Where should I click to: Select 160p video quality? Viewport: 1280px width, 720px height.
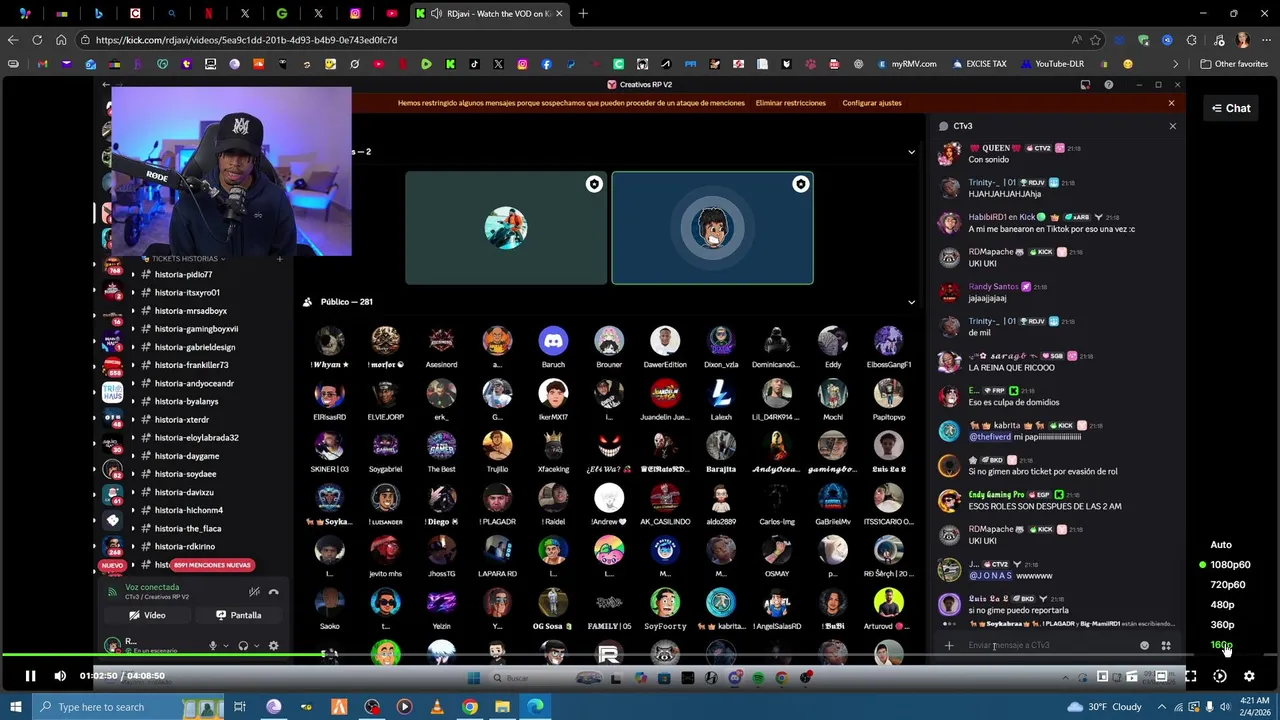click(1222, 645)
